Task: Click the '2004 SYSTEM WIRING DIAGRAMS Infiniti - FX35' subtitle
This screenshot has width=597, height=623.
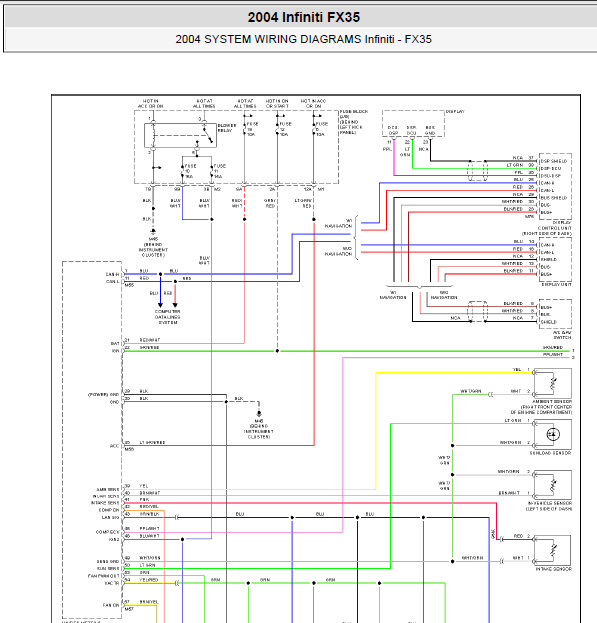Action: tap(303, 39)
